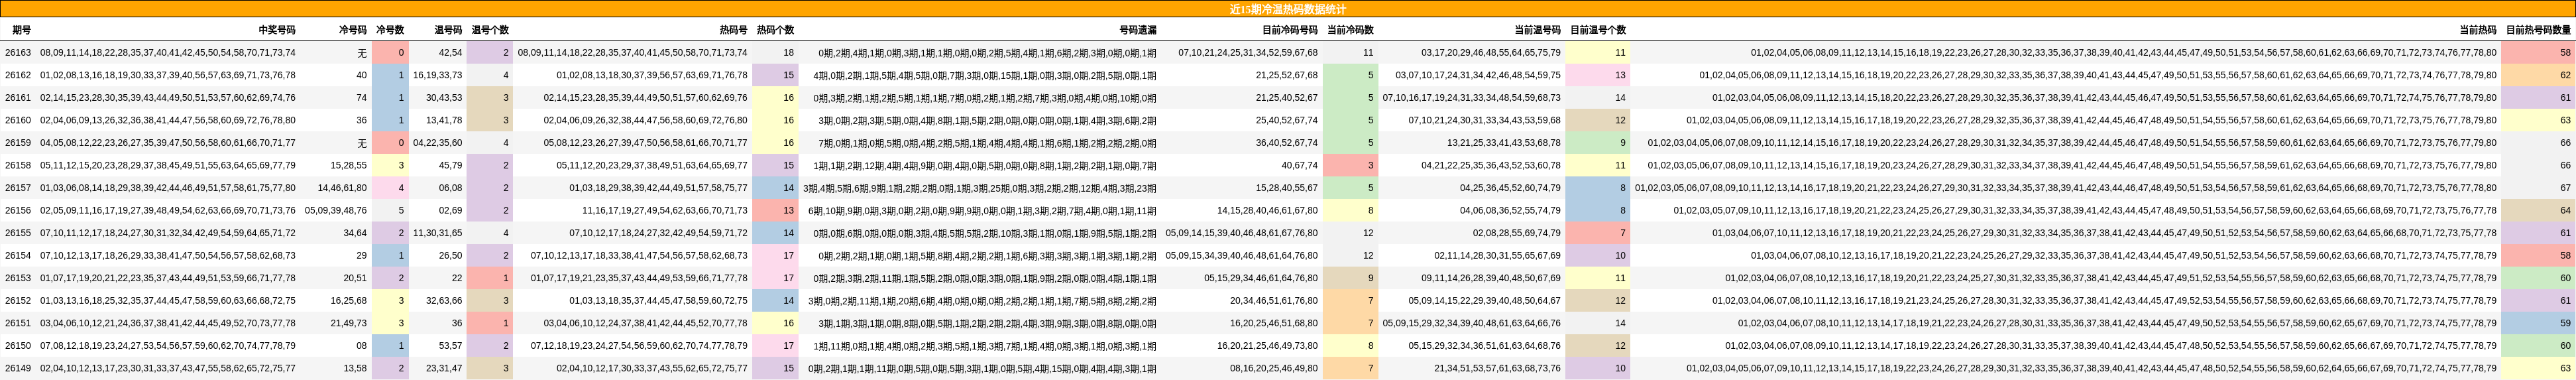Click period cell 26160
Screen dimensions: 2576x380
pos(18,120)
